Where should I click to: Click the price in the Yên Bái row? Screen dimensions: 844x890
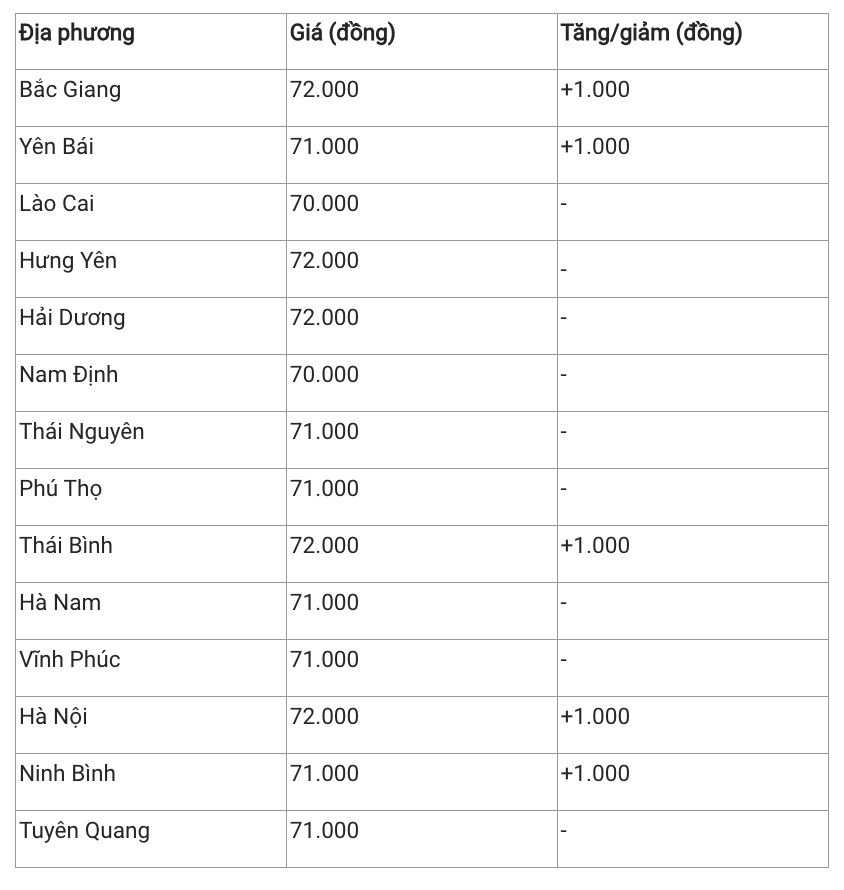click(324, 147)
